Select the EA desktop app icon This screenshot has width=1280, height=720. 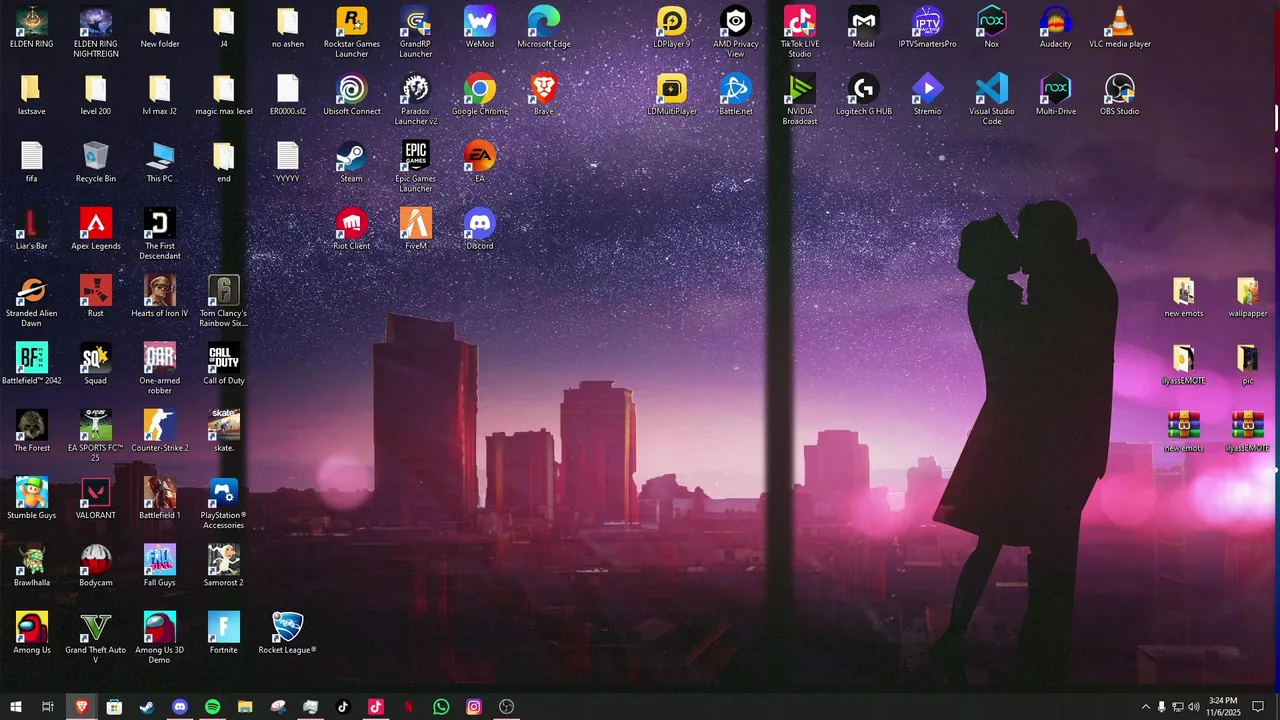click(x=480, y=161)
